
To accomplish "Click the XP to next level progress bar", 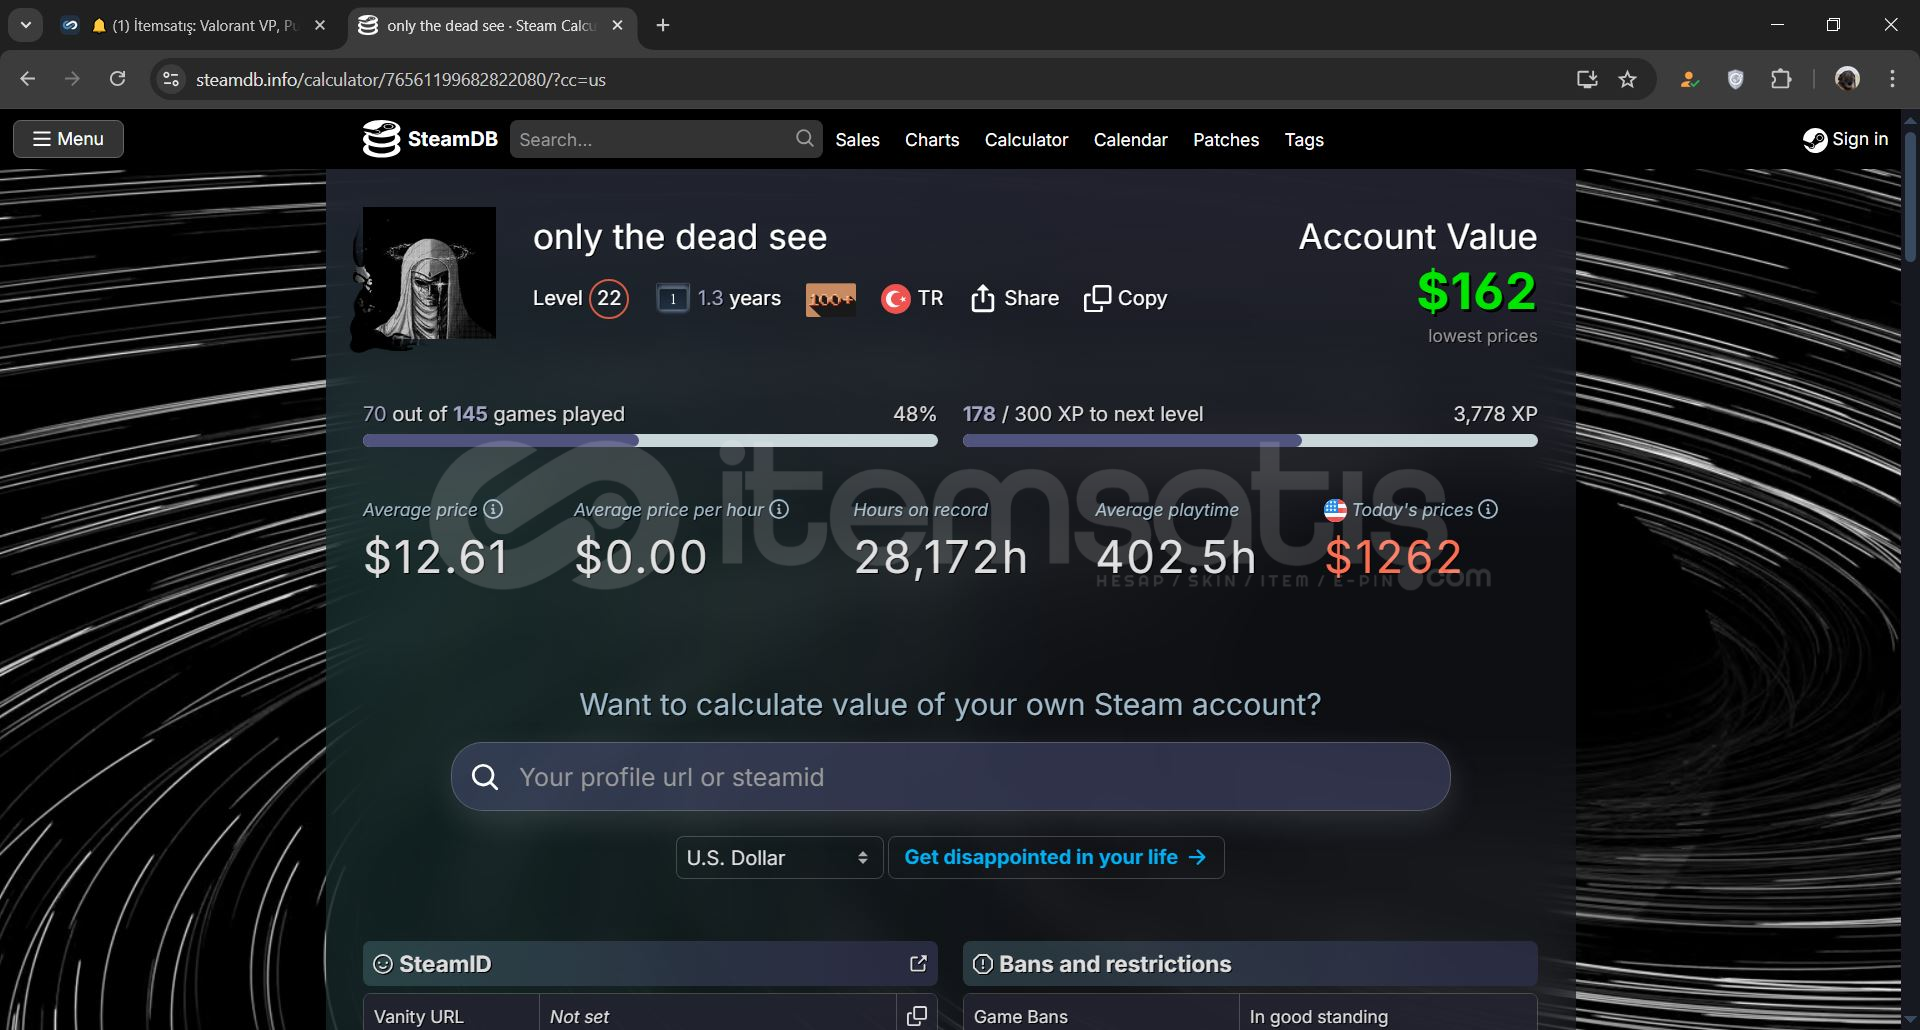I will click(x=1250, y=440).
